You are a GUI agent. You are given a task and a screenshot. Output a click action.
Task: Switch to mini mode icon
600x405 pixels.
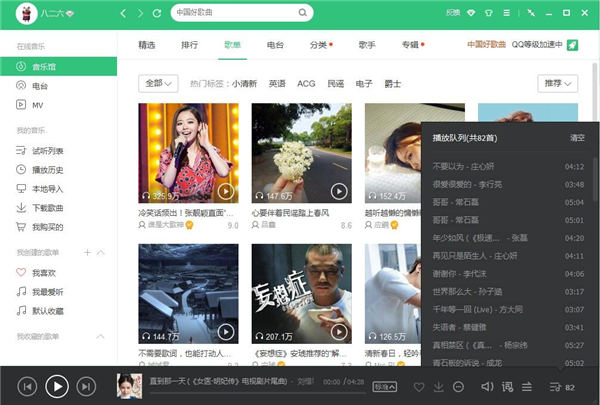coord(531,13)
